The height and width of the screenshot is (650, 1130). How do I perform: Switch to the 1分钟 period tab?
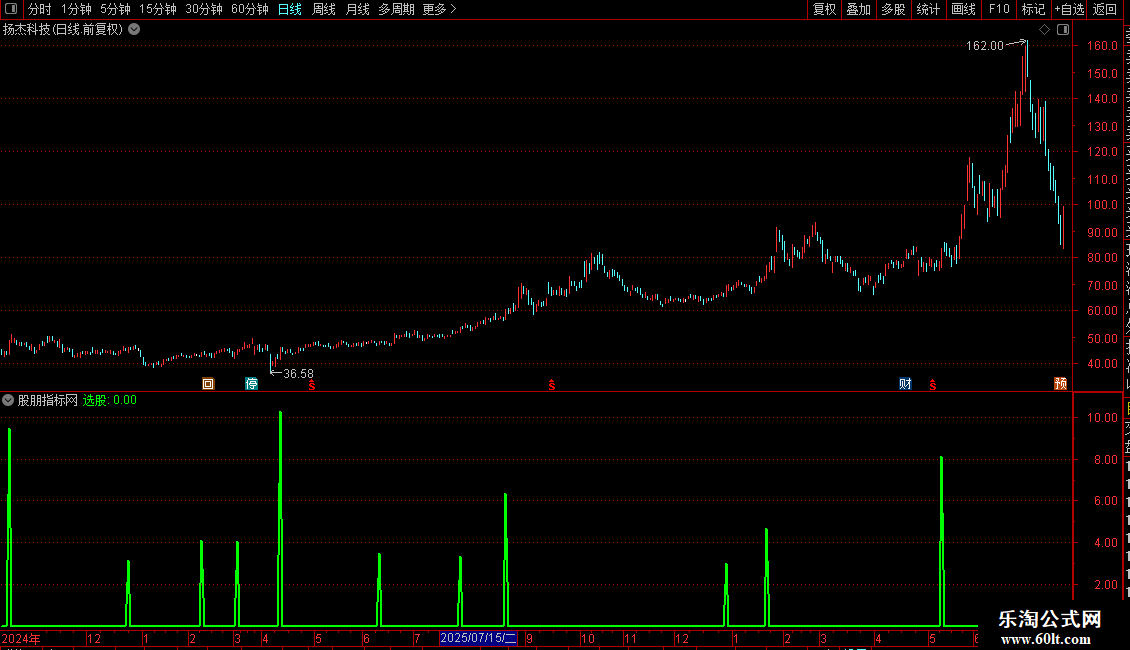[76, 9]
